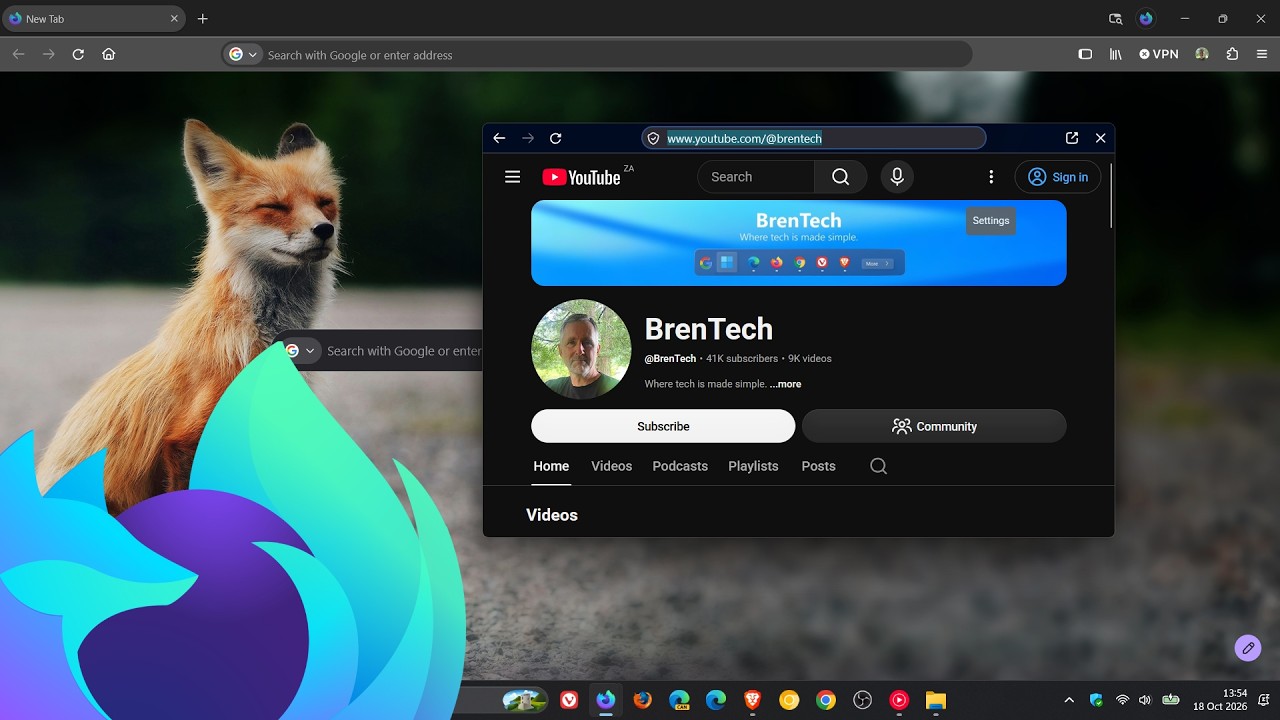Open the Firefox profile avatar in toolbar
1280x720 pixels.
pyautogui.click(x=1202, y=54)
